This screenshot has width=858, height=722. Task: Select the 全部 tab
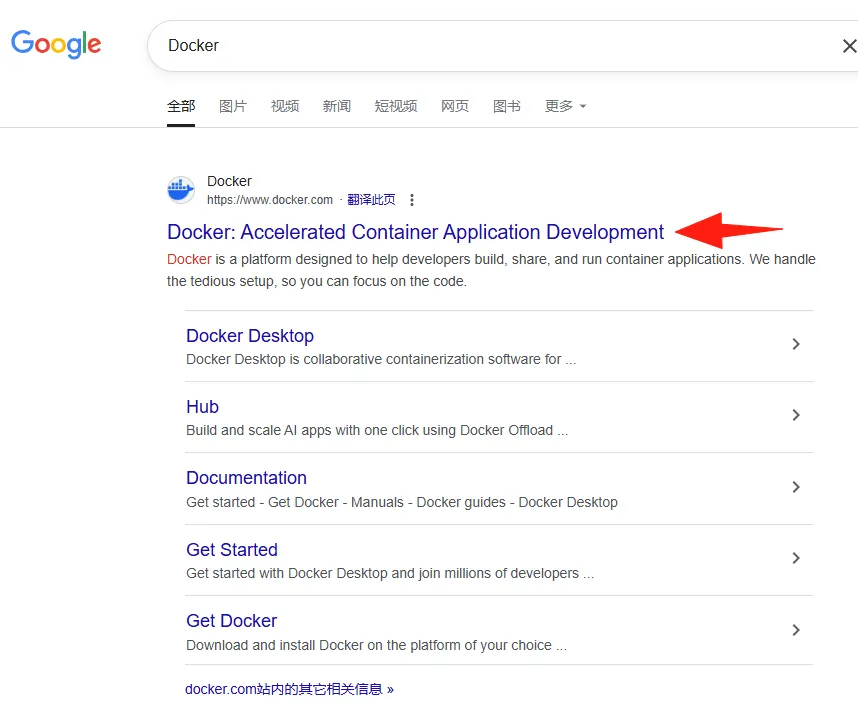[181, 106]
